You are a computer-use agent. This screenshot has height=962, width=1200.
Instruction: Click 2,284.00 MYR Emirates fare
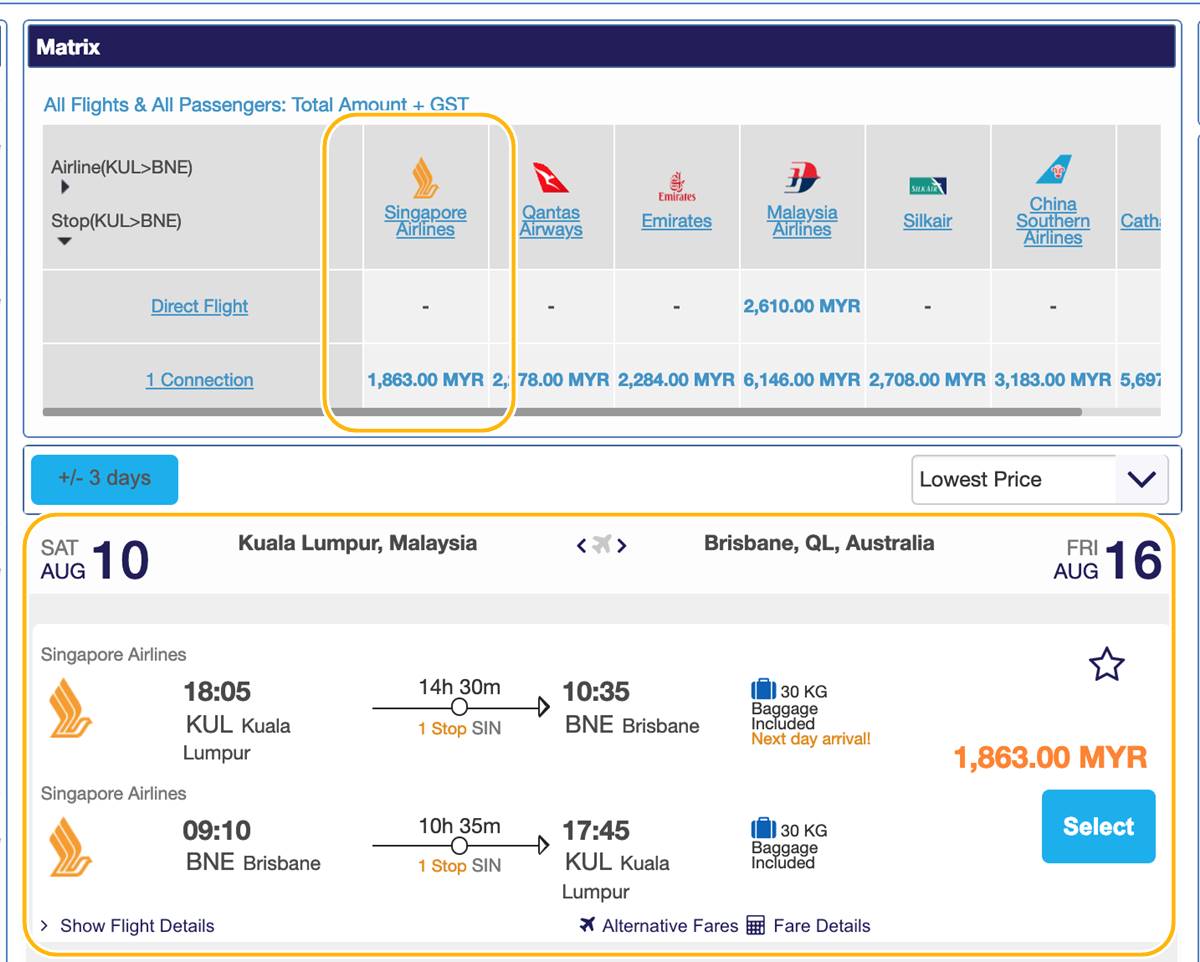coord(677,380)
